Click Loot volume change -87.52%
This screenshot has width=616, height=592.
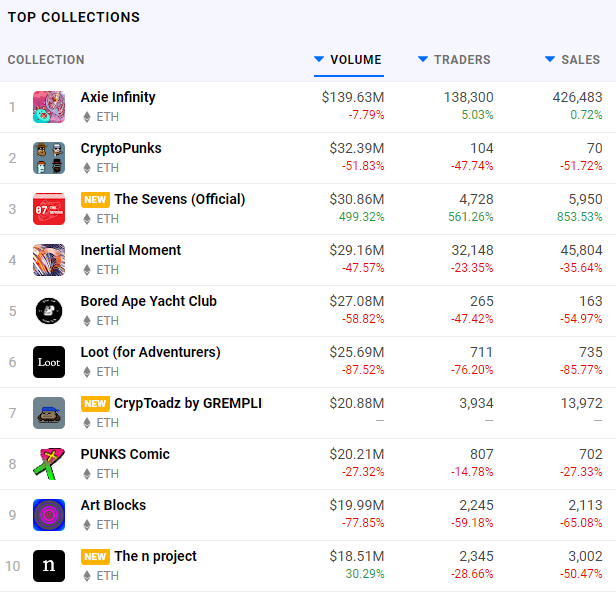[x=363, y=370]
